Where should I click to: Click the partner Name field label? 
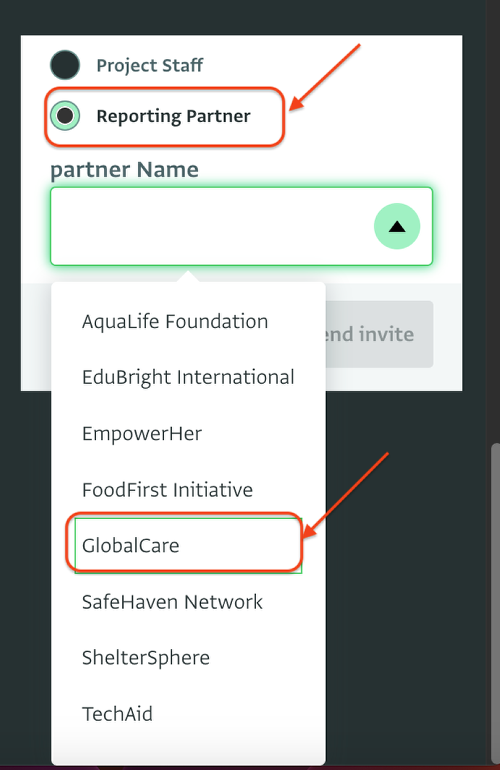[124, 169]
